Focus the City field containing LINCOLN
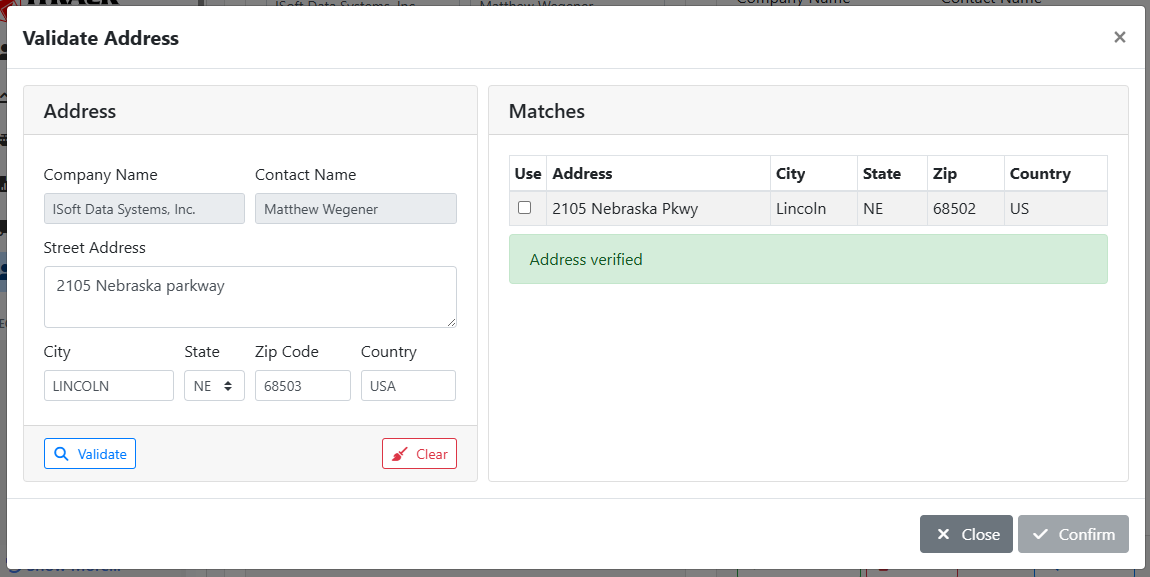1150x577 pixels. [x=108, y=386]
